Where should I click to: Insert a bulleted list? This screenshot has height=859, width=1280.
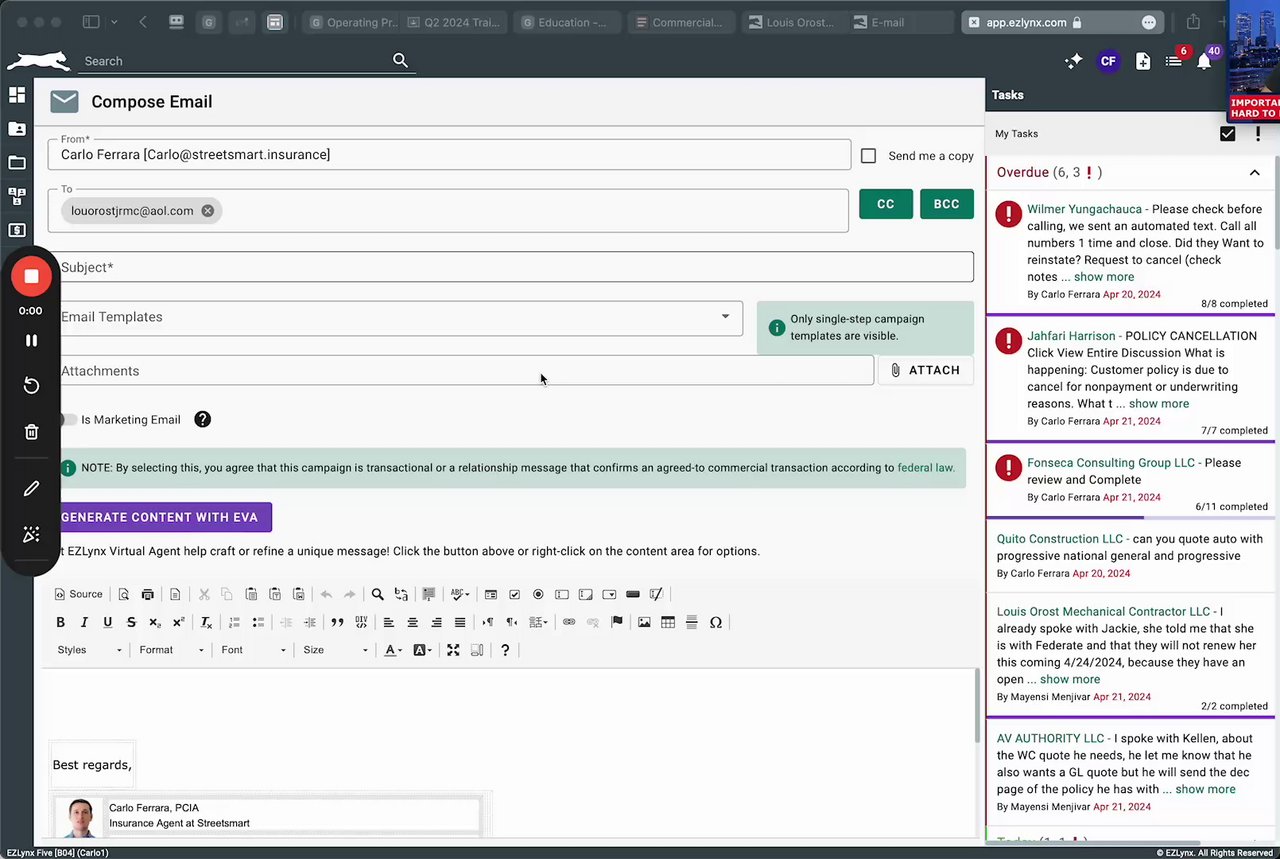[258, 622]
